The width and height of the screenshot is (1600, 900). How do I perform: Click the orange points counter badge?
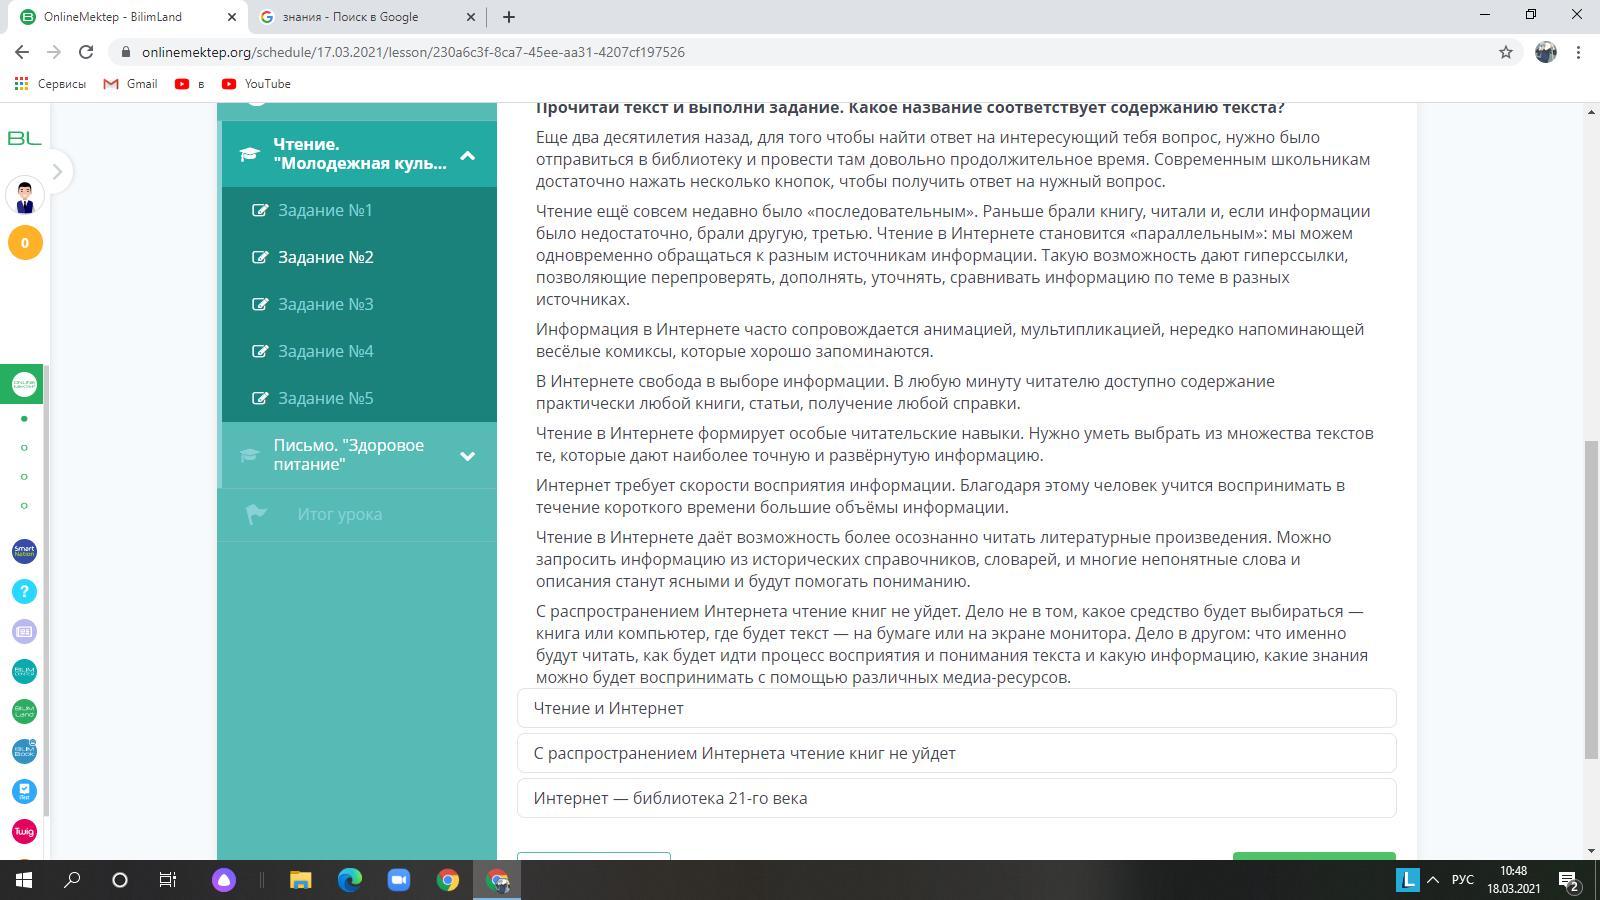coord(25,242)
